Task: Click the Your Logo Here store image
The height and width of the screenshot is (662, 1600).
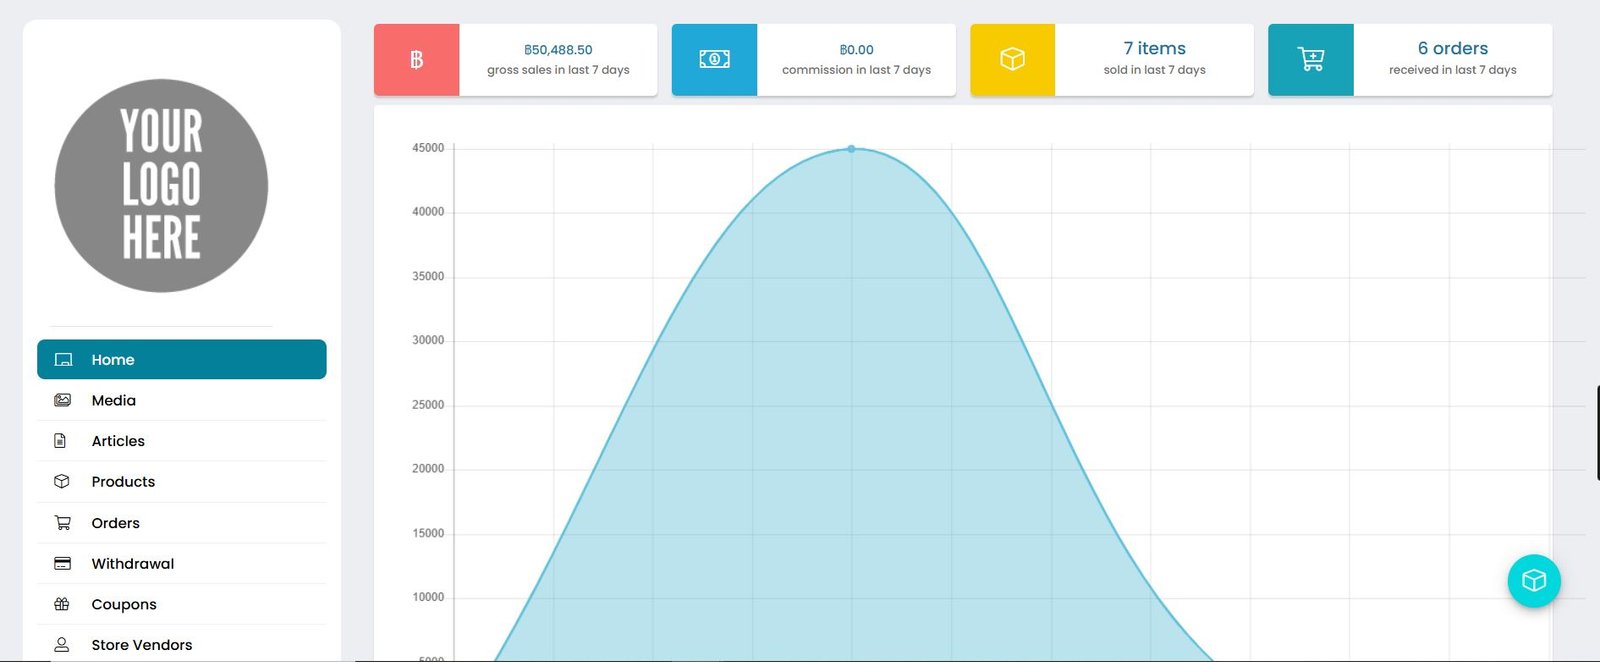Action: click(x=161, y=186)
